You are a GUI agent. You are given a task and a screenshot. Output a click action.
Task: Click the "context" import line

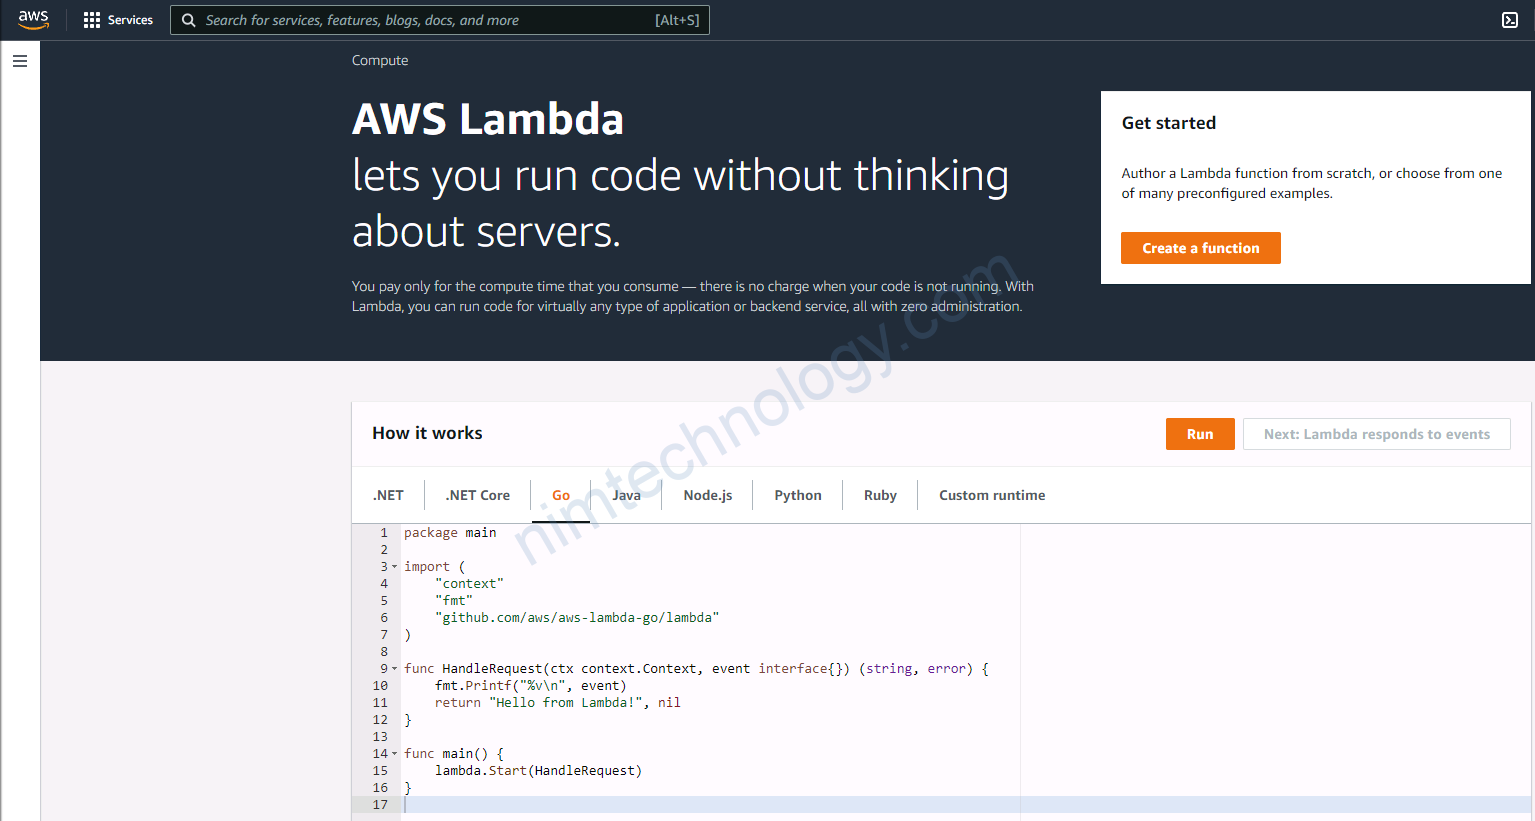pyautogui.click(x=469, y=584)
